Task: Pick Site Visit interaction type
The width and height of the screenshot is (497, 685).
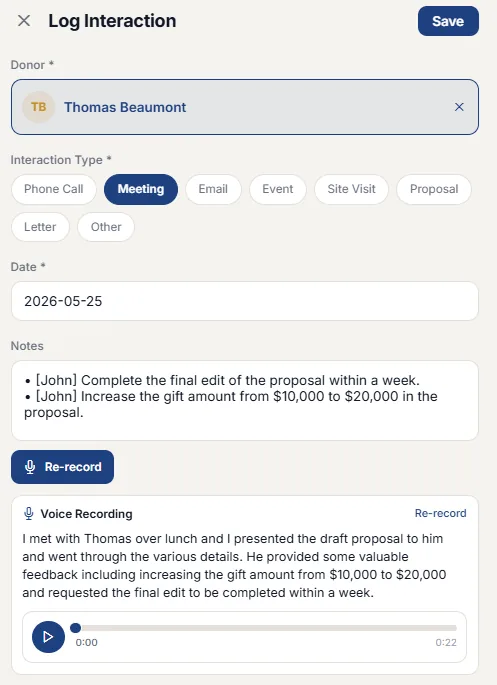Action: [351, 189]
